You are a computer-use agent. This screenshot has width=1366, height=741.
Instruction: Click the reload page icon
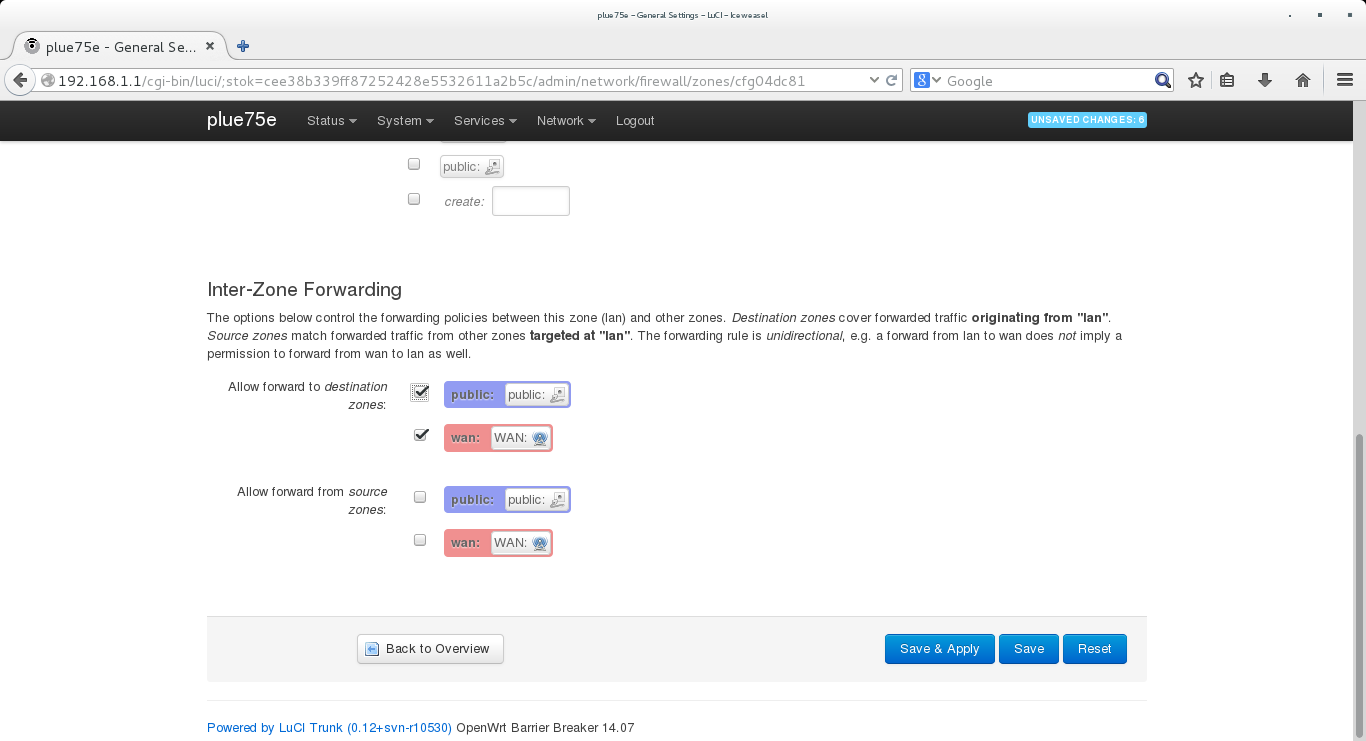[892, 81]
